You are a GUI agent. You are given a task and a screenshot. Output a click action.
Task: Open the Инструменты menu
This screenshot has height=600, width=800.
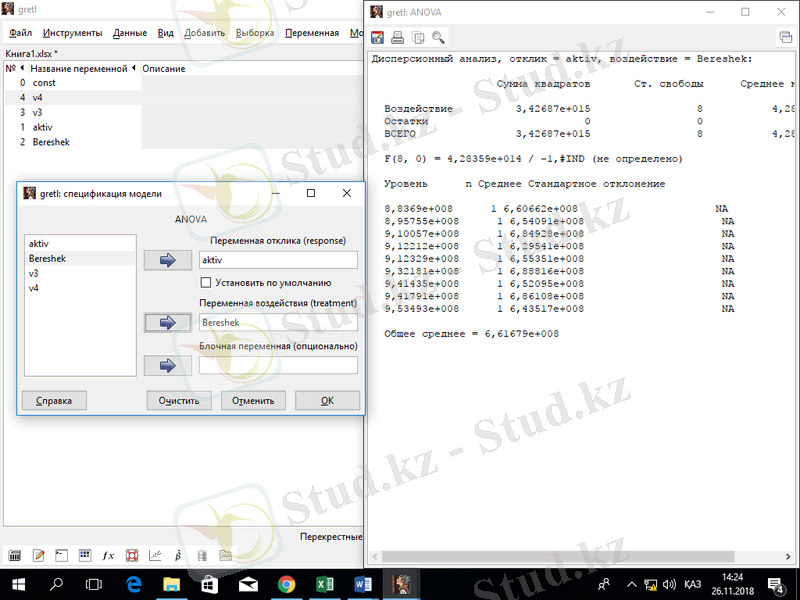(x=72, y=33)
